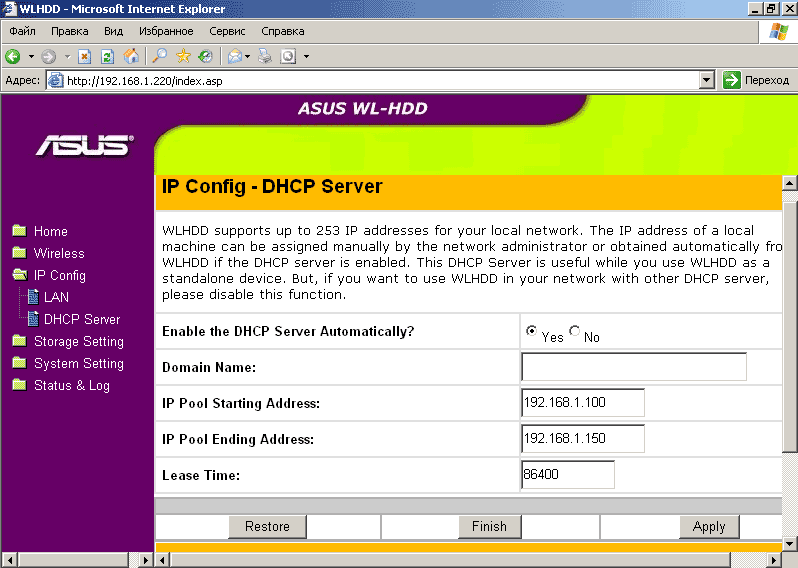
Task: Click the Forward navigation arrow icon
Action: tap(48, 56)
